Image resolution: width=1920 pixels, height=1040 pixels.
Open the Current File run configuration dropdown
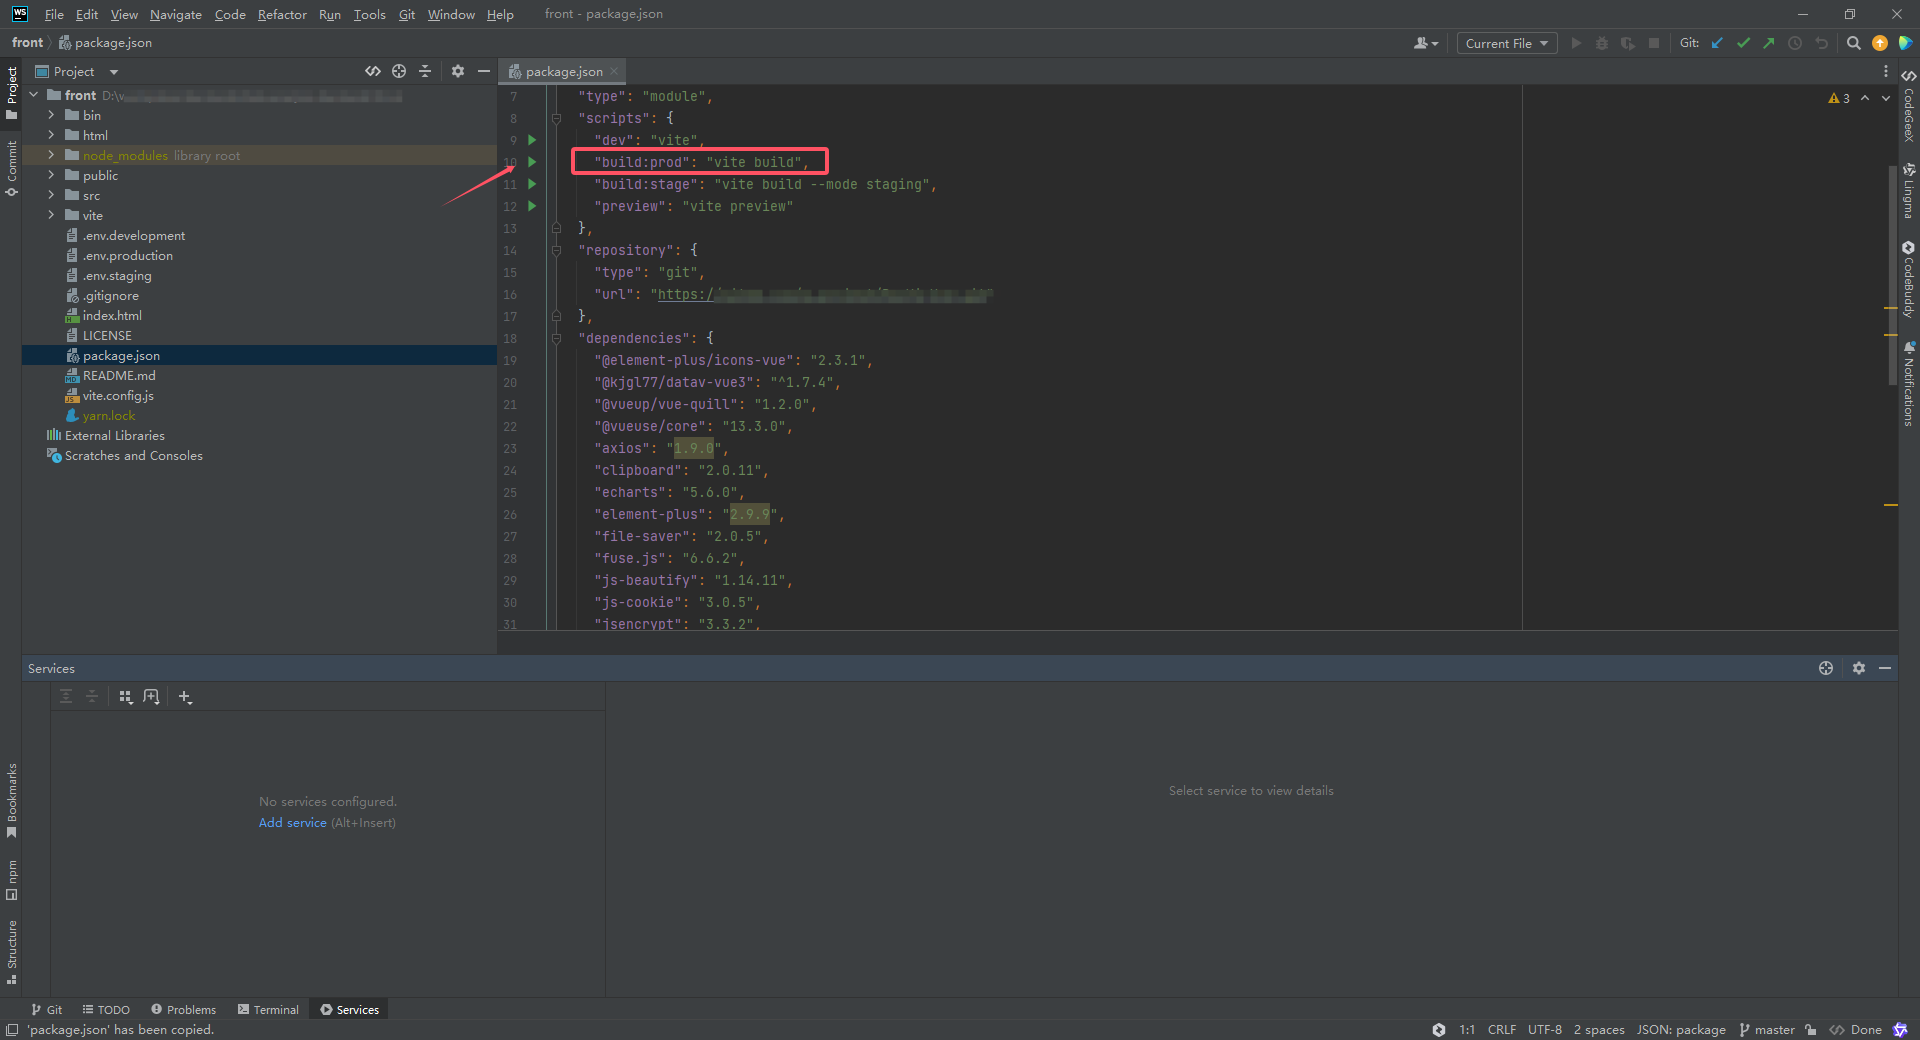click(x=1505, y=43)
